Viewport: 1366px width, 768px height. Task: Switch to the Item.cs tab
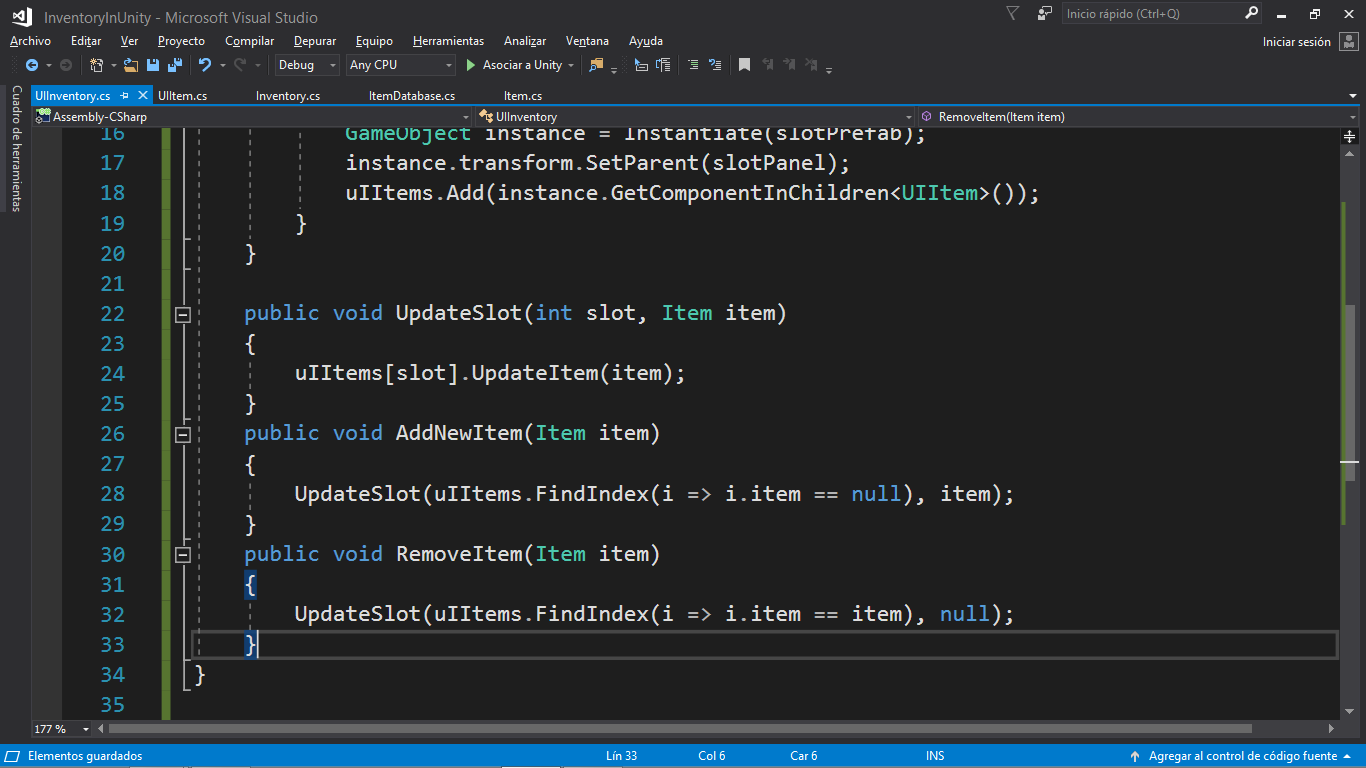(523, 96)
